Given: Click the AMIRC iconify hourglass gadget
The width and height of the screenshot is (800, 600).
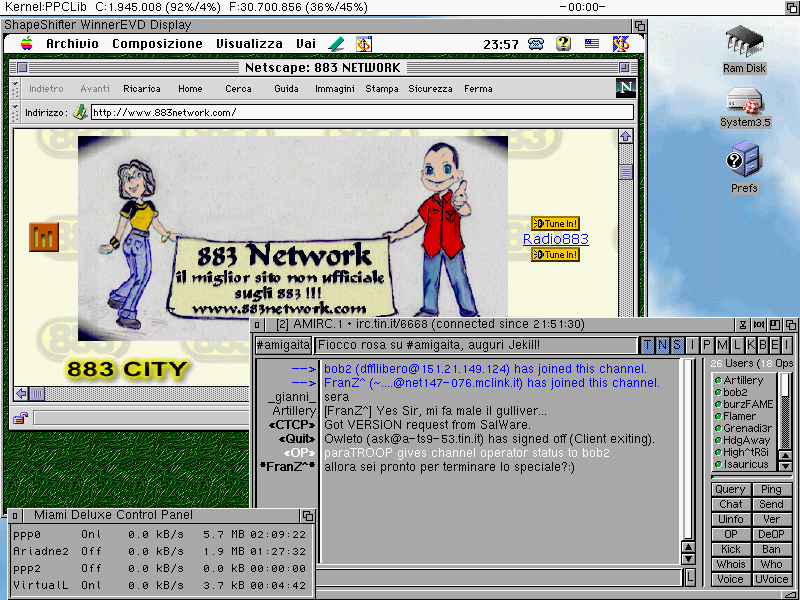Looking at the screenshot, I should pyautogui.click(x=743, y=324).
